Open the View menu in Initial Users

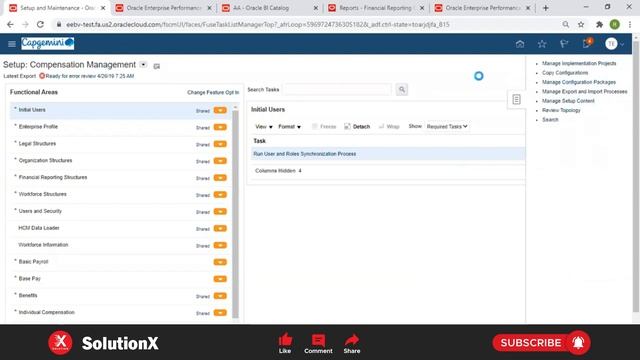pos(263,127)
